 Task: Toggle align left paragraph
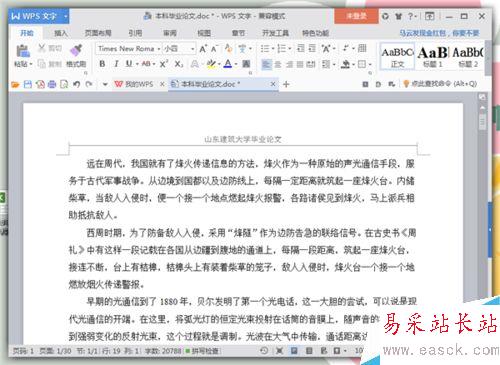(266, 64)
